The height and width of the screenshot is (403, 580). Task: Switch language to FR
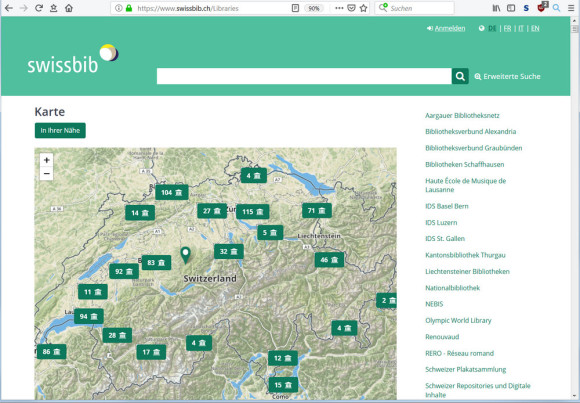(508, 28)
